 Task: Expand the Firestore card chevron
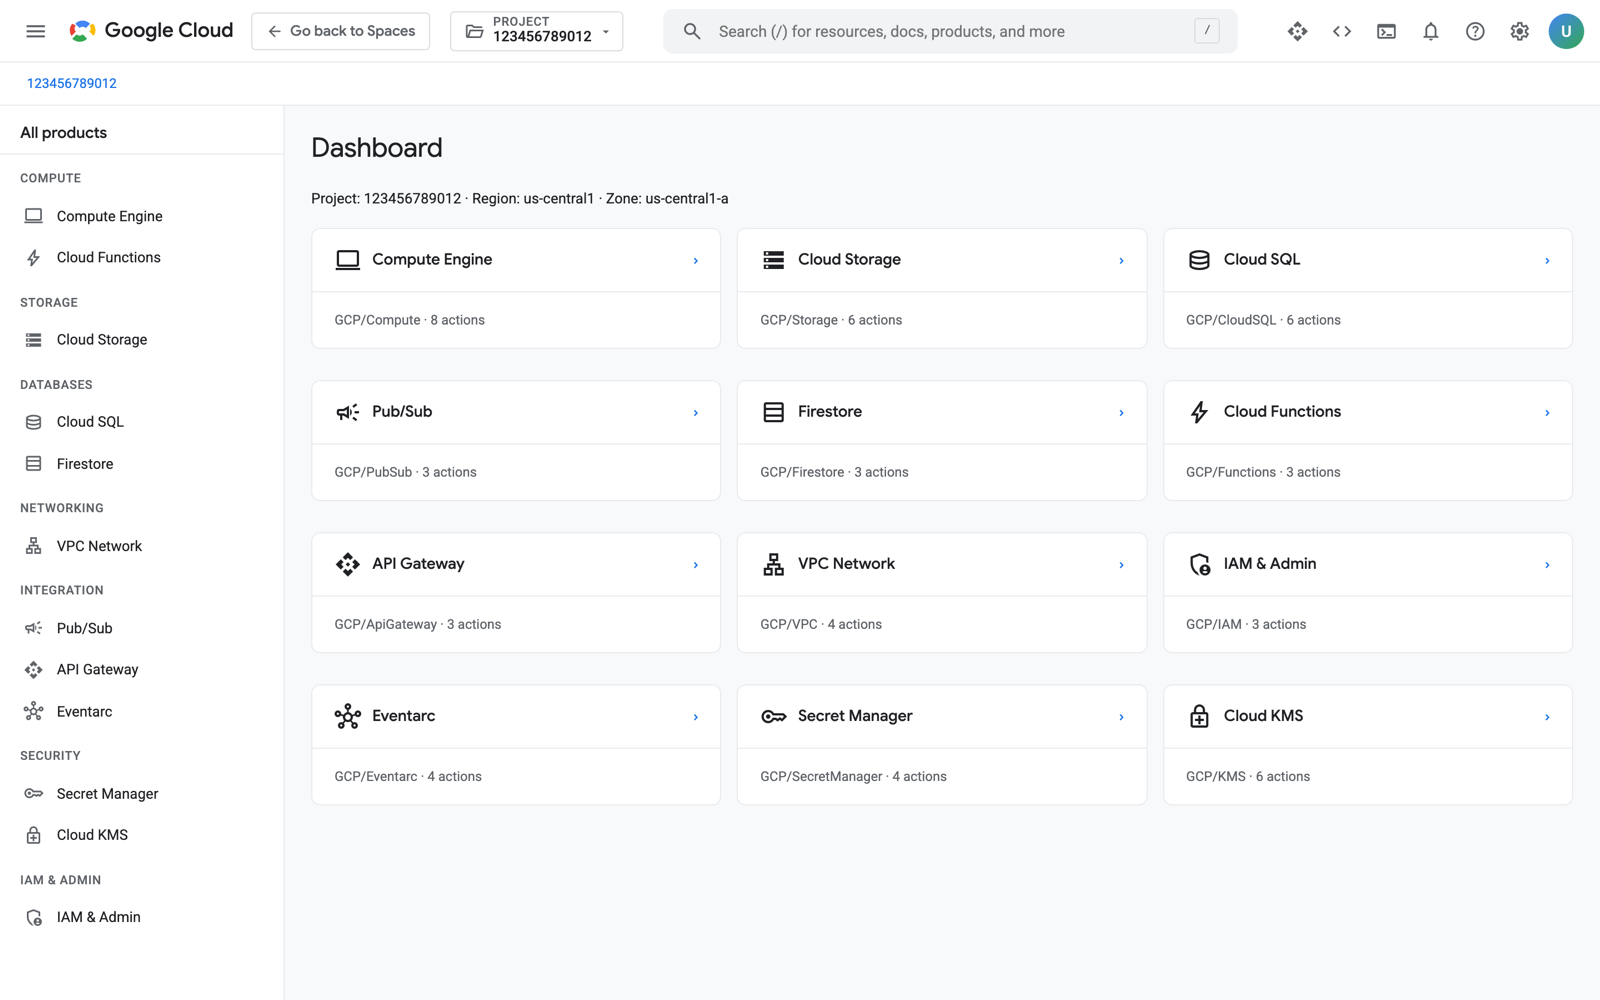point(1121,412)
